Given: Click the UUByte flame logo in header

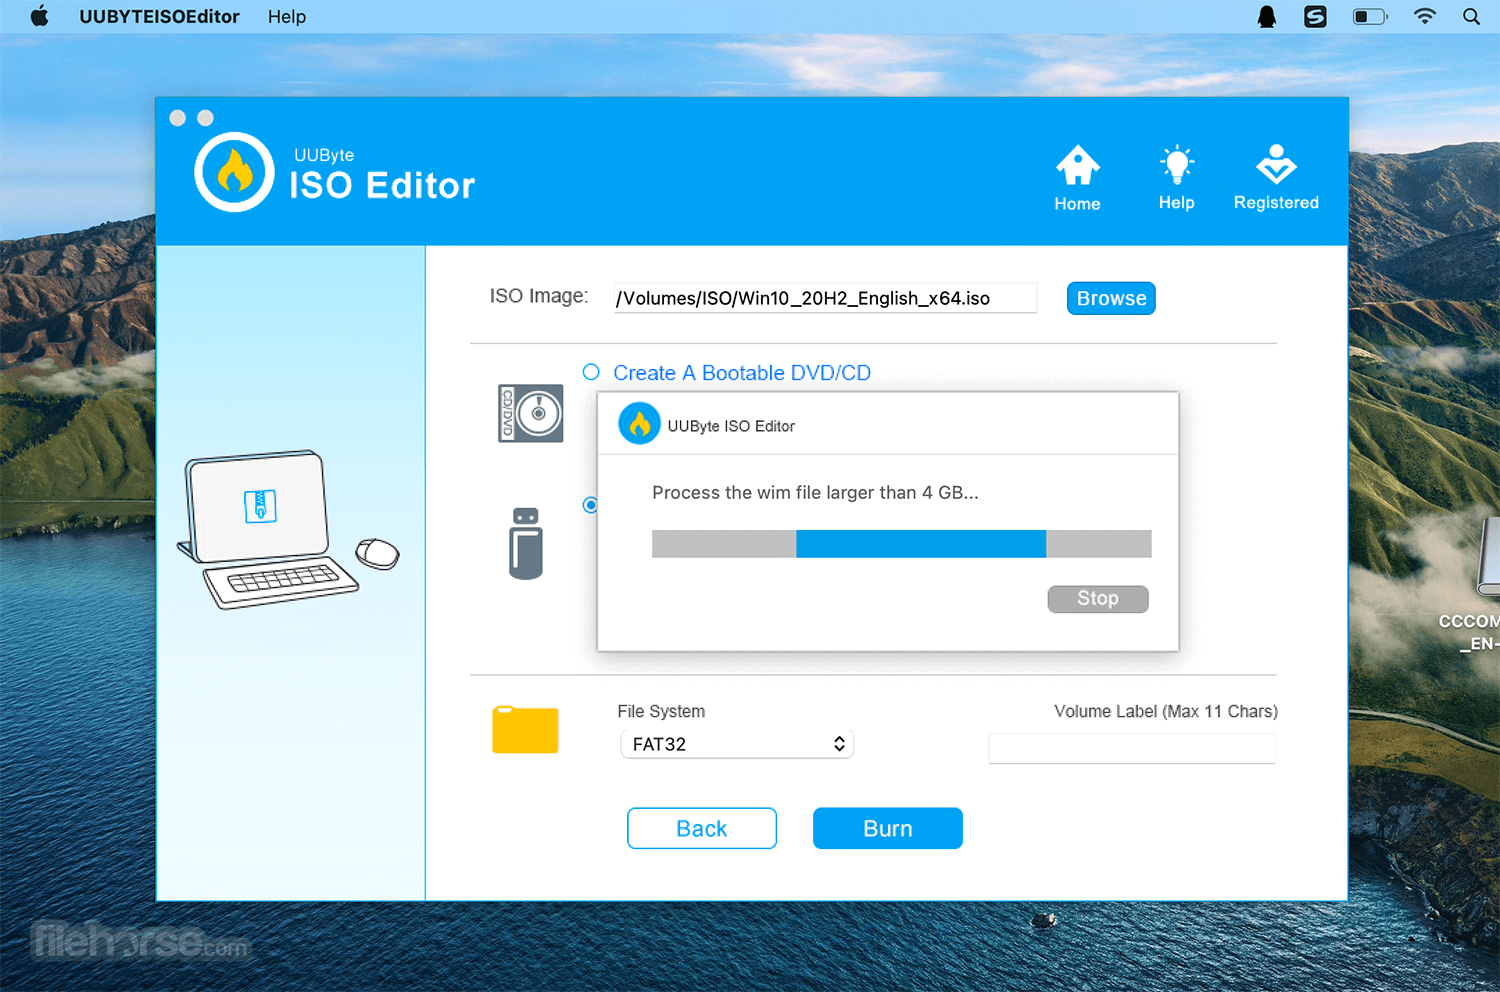Looking at the screenshot, I should [x=235, y=172].
